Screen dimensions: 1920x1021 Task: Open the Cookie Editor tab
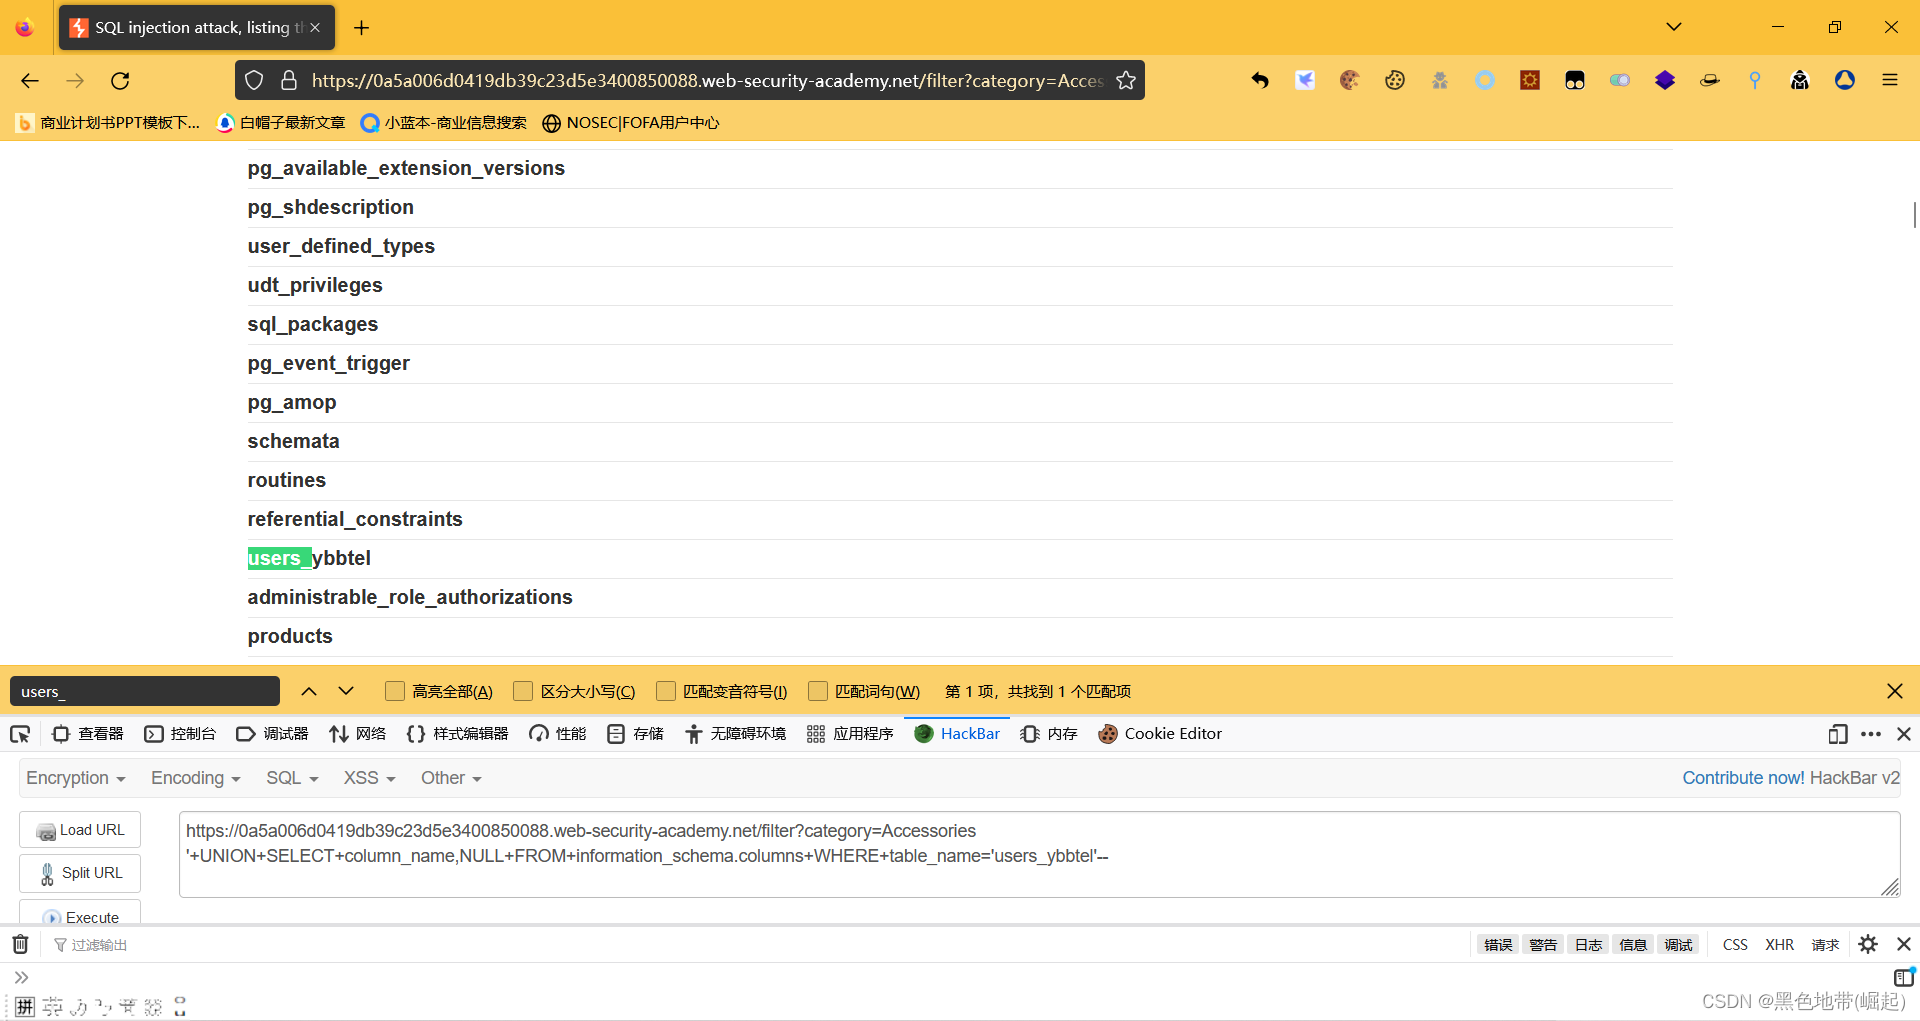[x=1160, y=734]
